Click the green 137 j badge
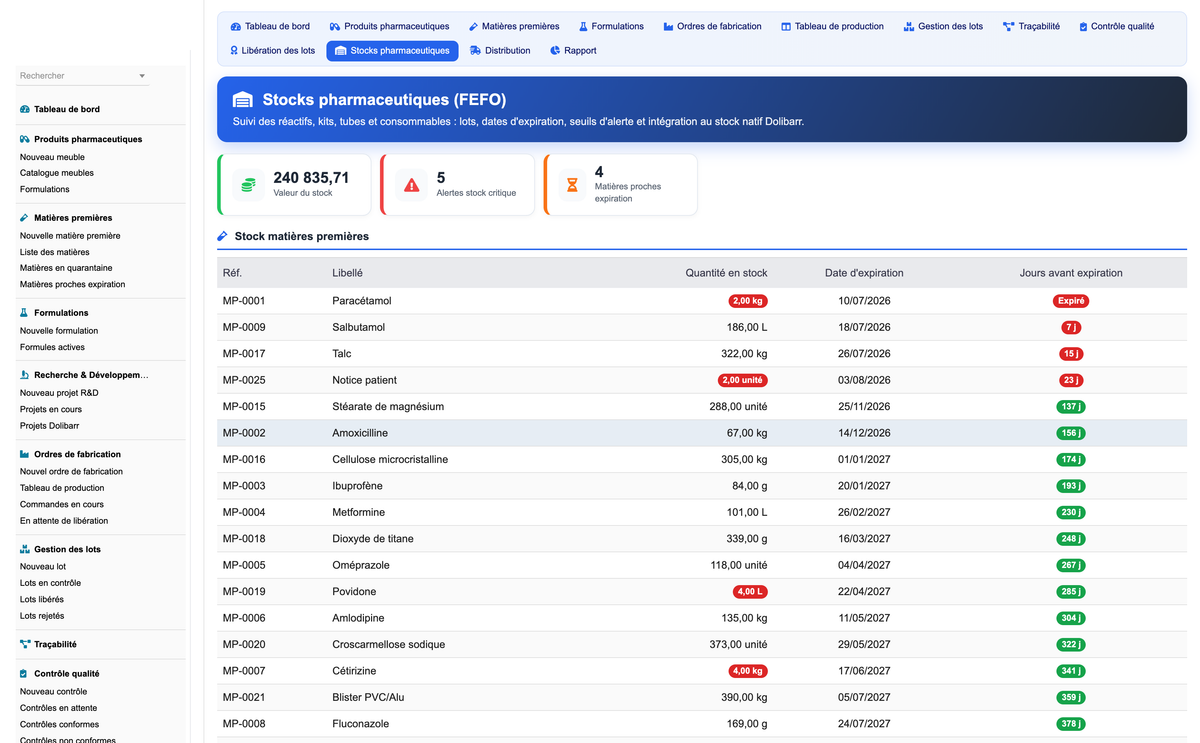Screen dimensions: 1200x743 tap(1071, 407)
